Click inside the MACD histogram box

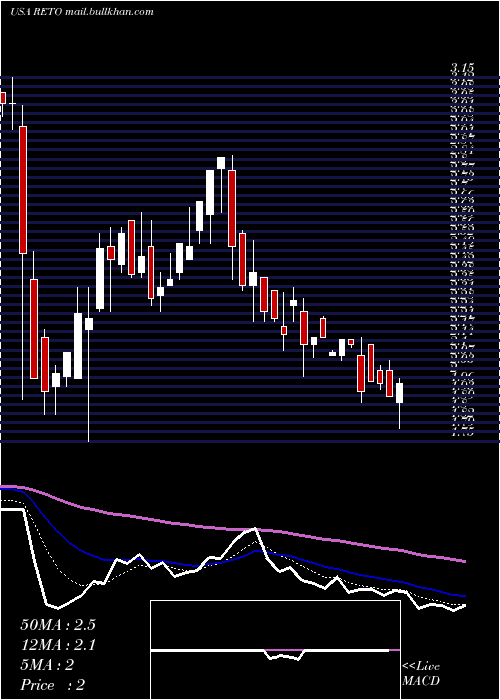275,650
